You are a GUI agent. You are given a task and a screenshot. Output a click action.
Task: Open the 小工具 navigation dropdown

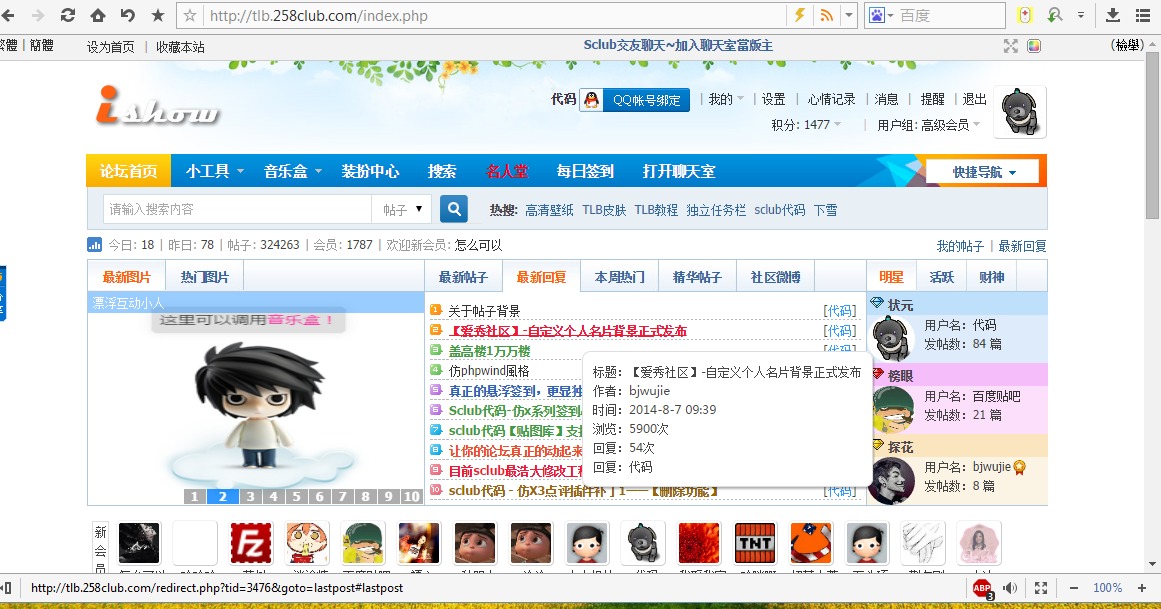215,171
